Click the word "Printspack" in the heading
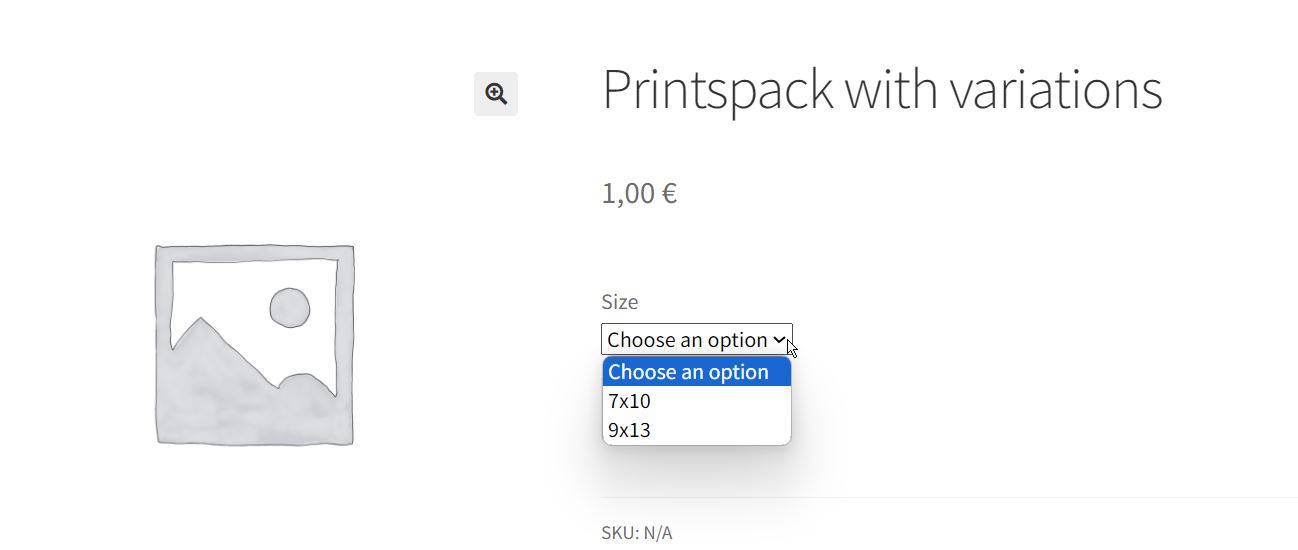Image resolution: width=1298 pixels, height=550 pixels. tap(718, 89)
